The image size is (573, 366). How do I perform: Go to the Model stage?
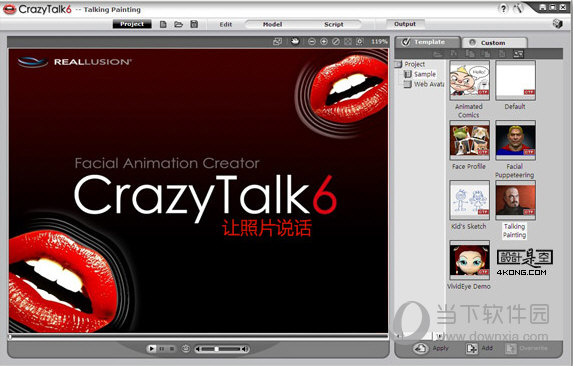pos(272,24)
